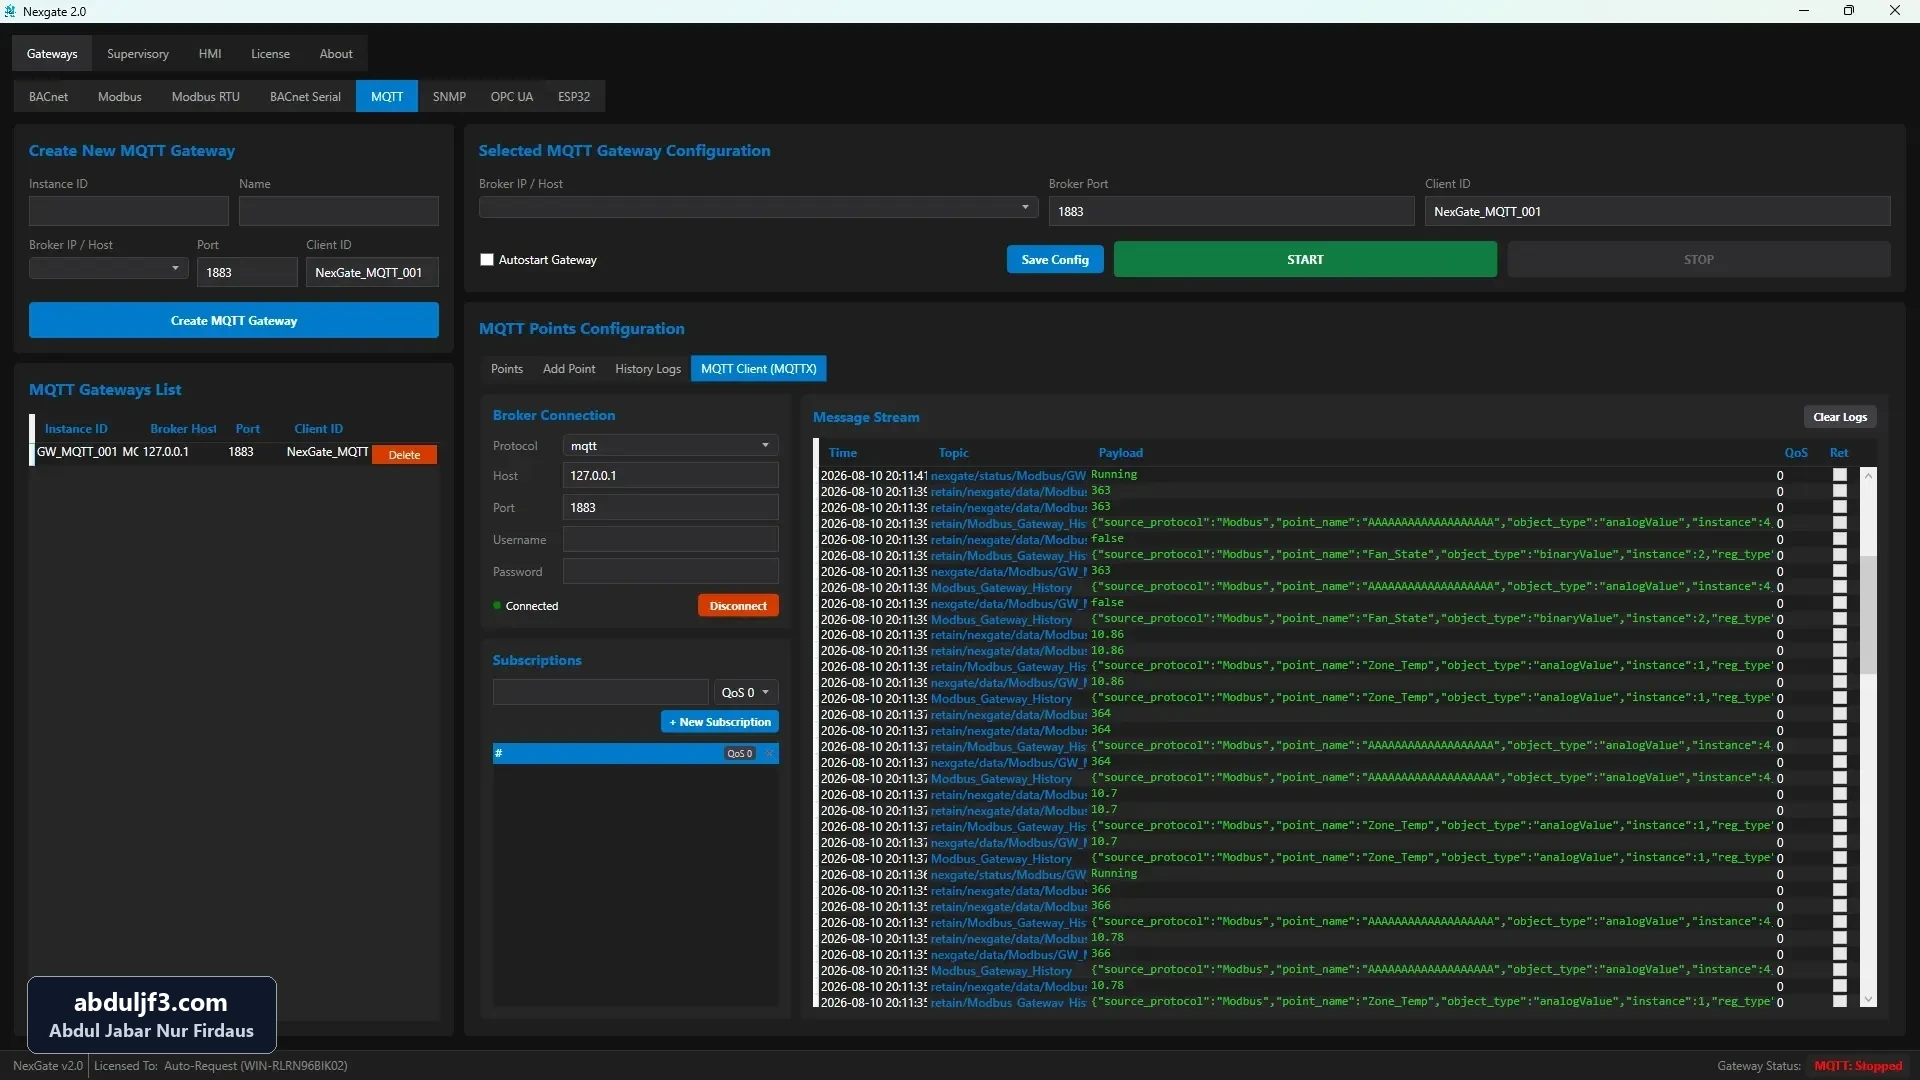Click the Create MQTT Gateway button
Screen dimensions: 1920x1080
[234, 321]
